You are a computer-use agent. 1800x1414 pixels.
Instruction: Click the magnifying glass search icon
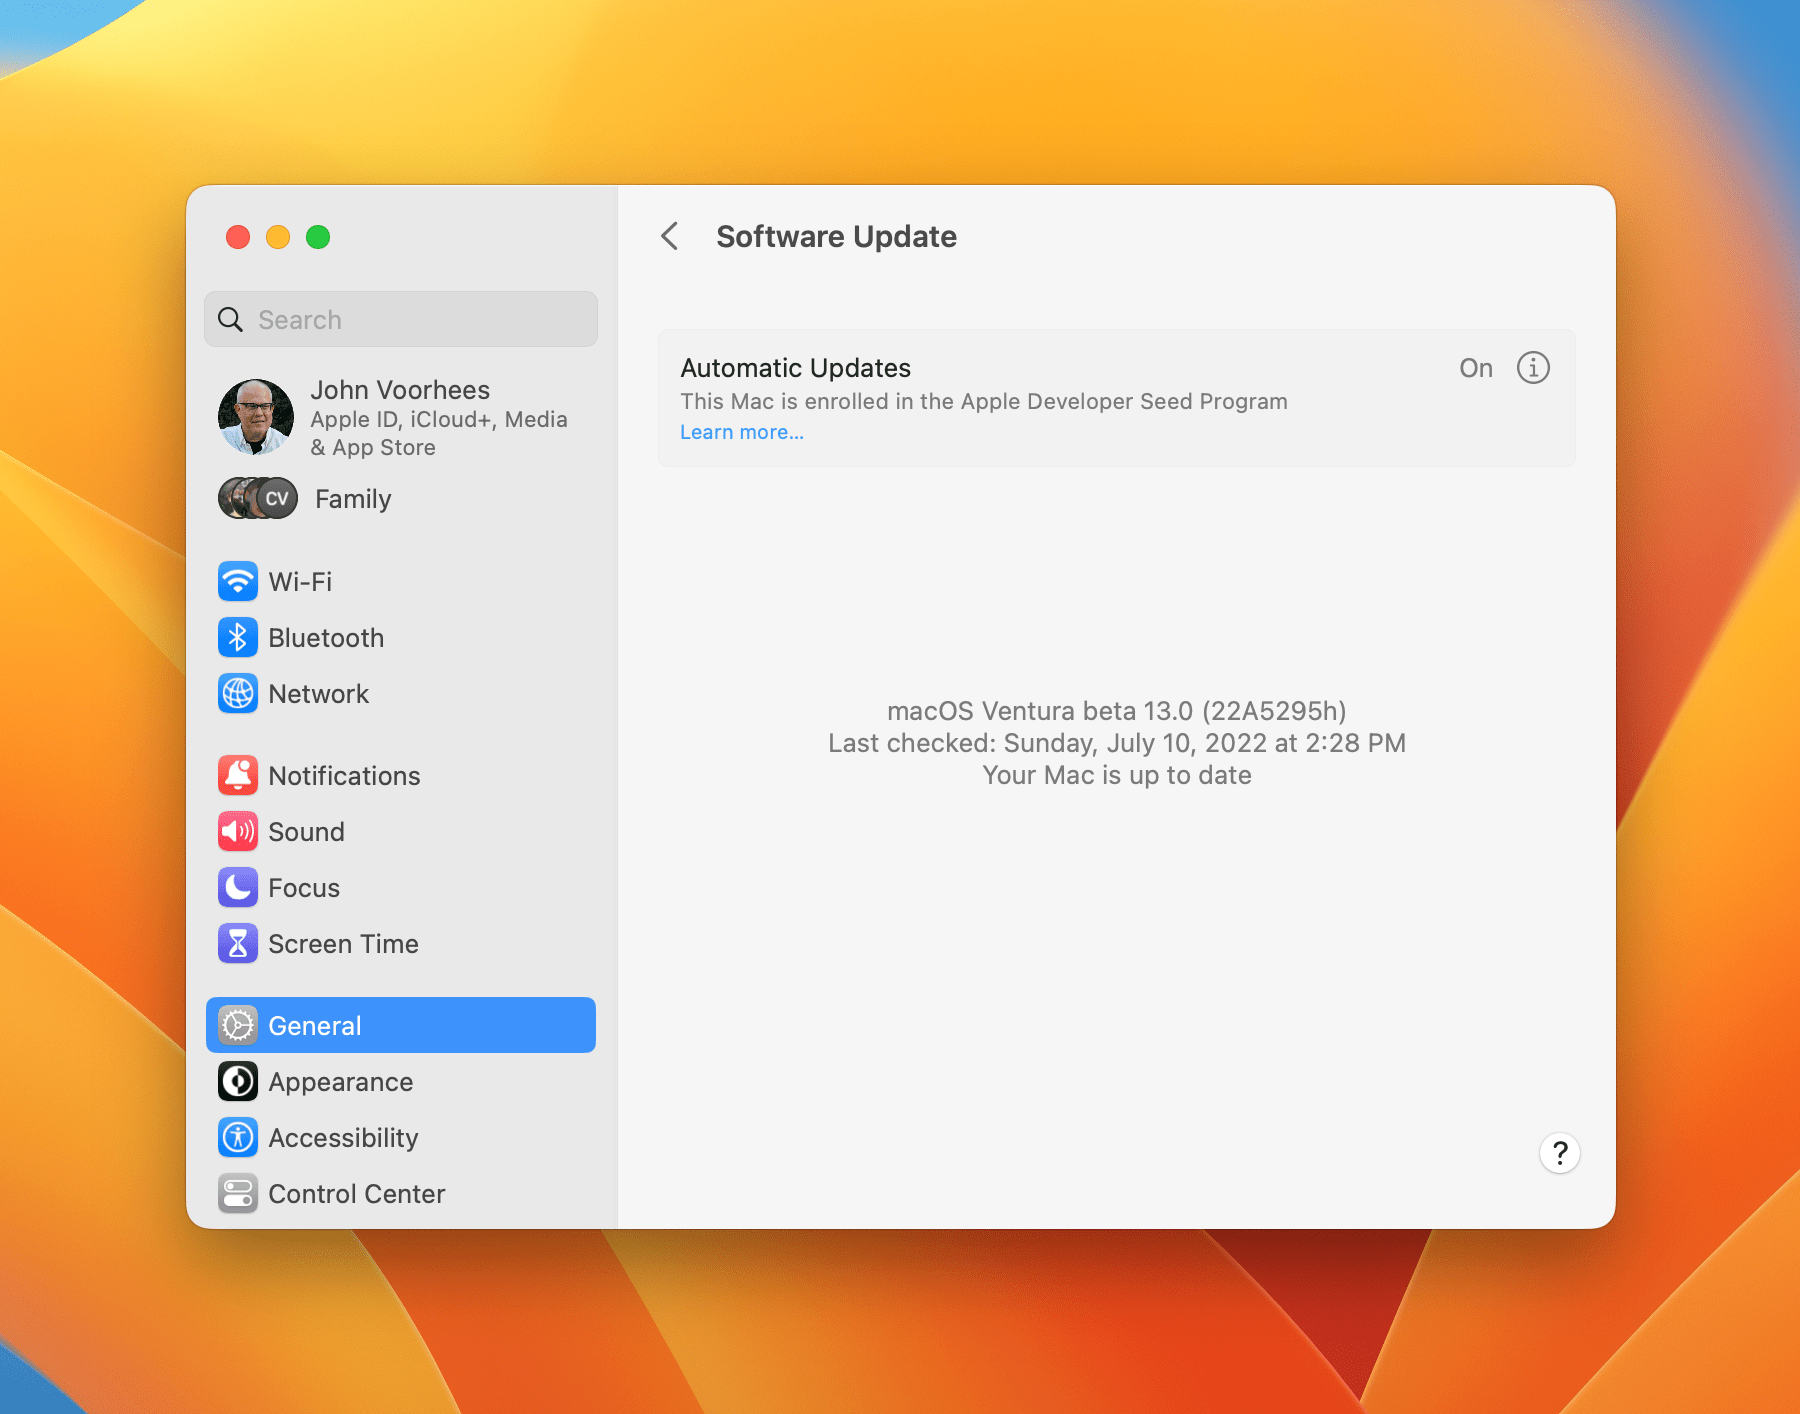coord(231,319)
